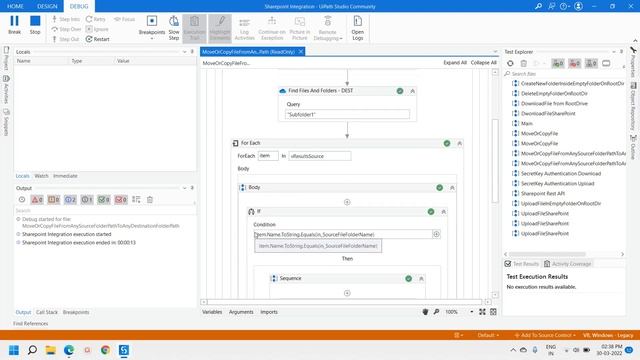Click the Step Out button
Image resolution: width=640 pixels, height=360 pixels.
(65, 39)
